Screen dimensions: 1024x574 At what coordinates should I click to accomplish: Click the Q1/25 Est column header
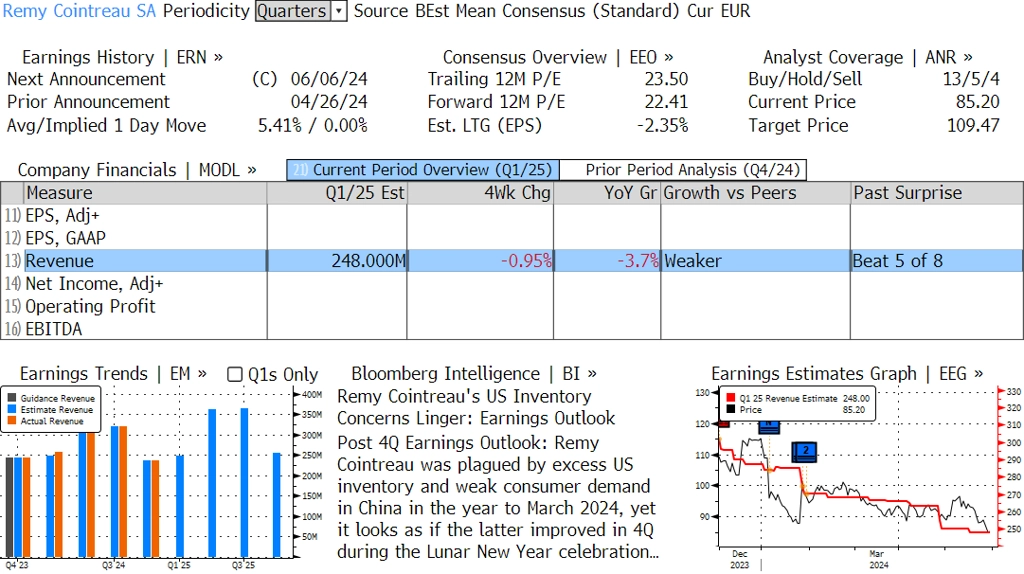[x=337, y=193]
